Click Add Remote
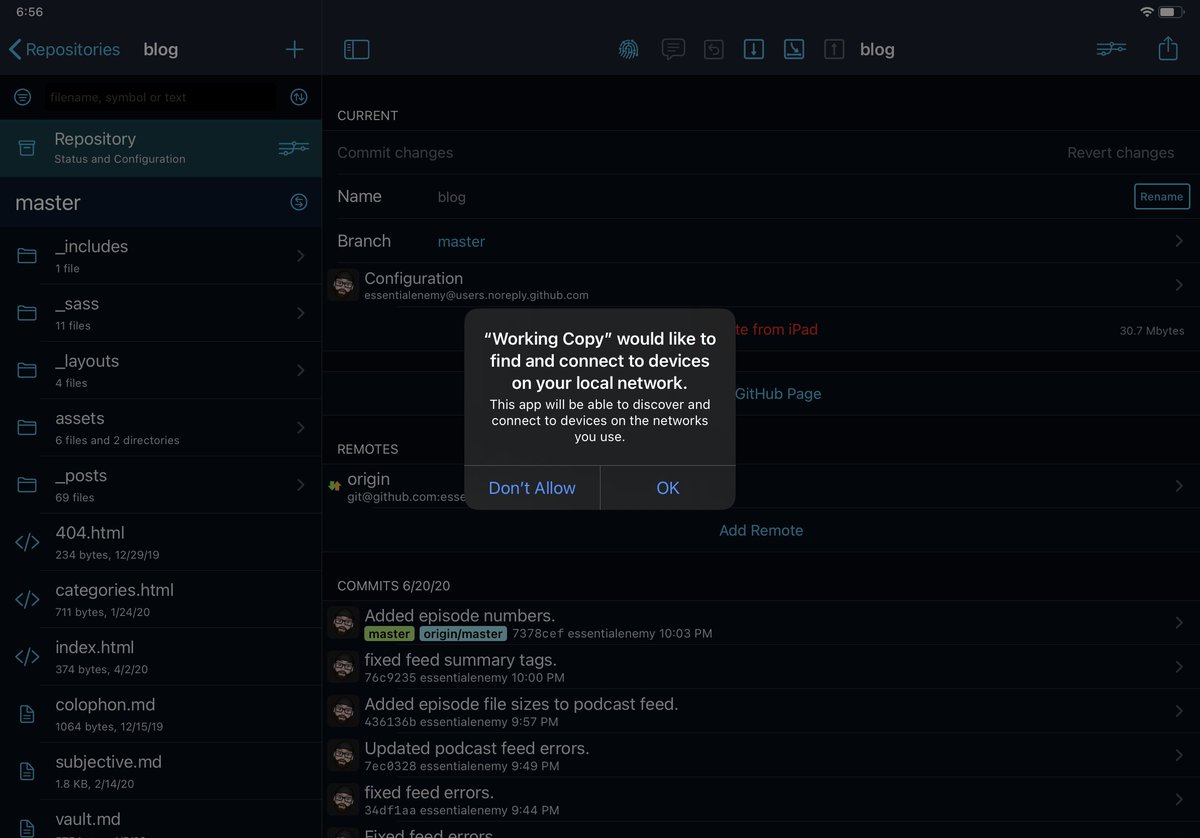This screenshot has height=838, width=1200. point(761,530)
